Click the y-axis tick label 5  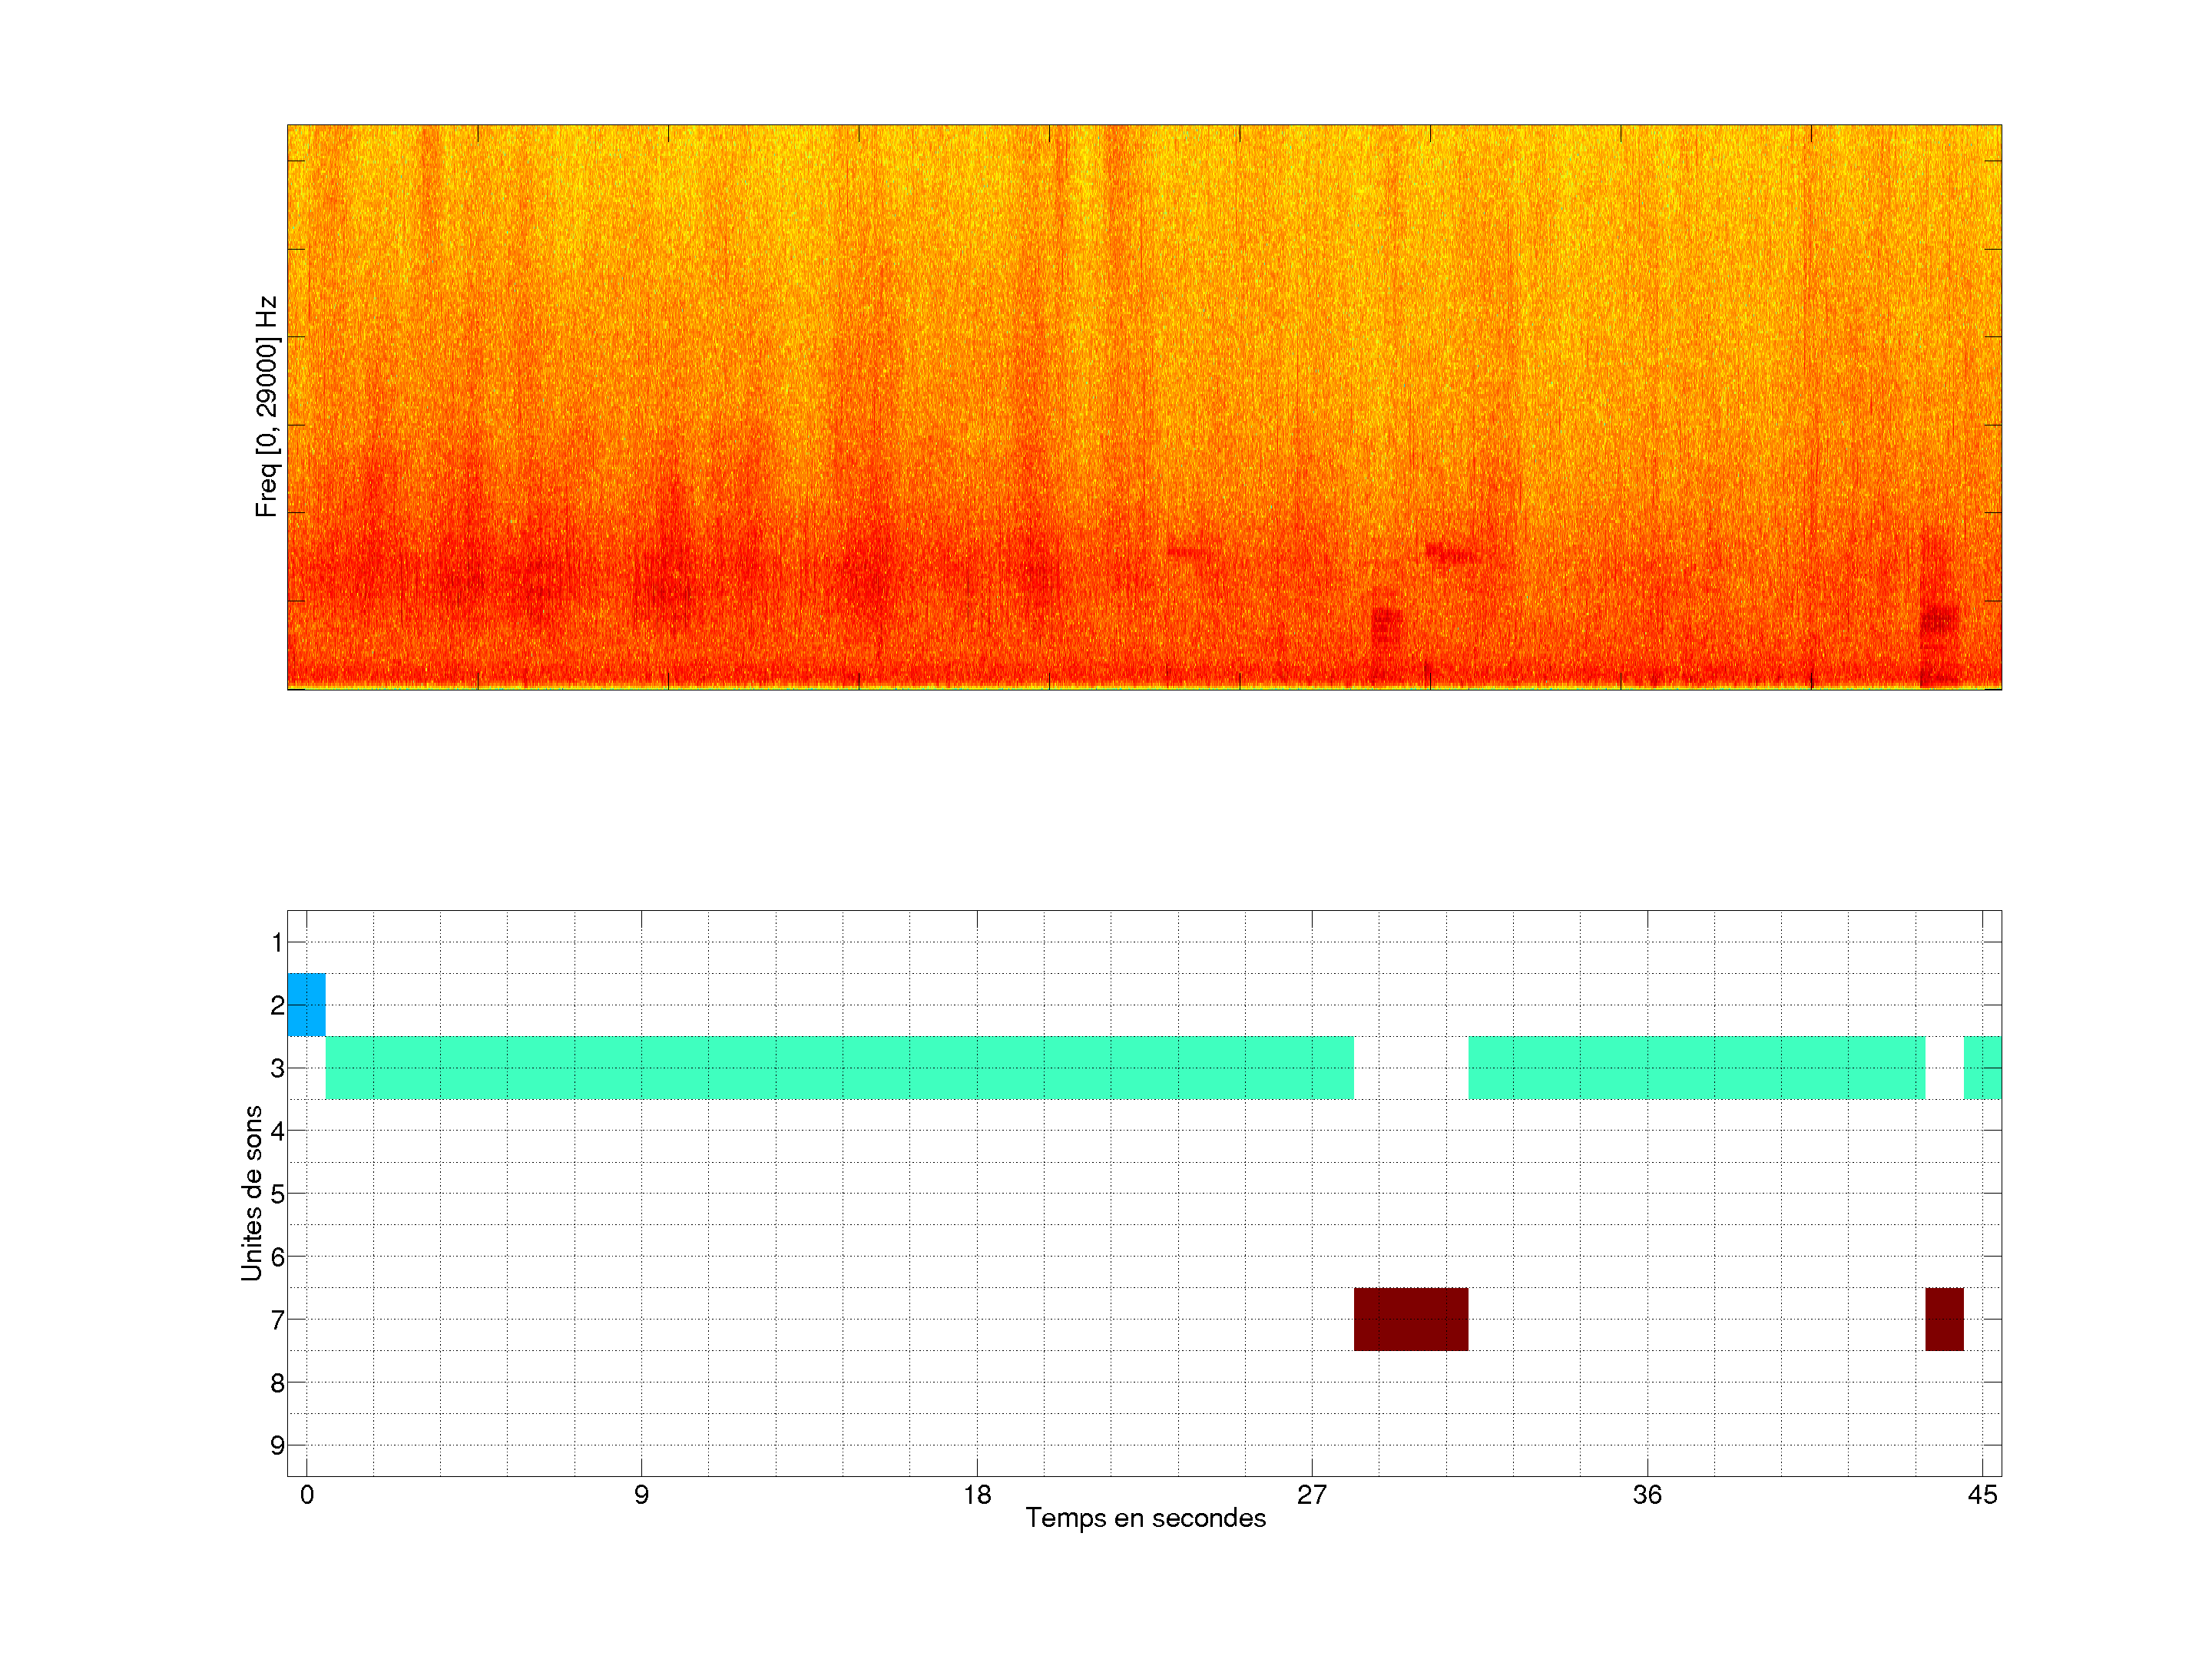[x=277, y=1194]
